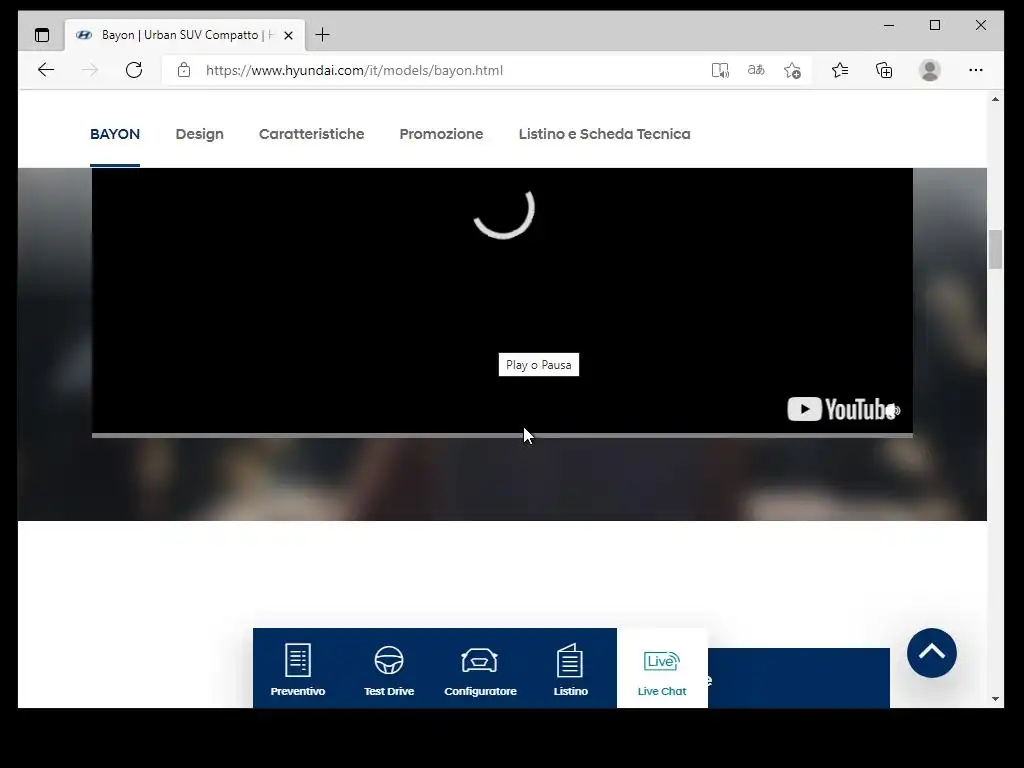
Task: Click the page vertical scrollbar thumb
Action: (x=995, y=249)
